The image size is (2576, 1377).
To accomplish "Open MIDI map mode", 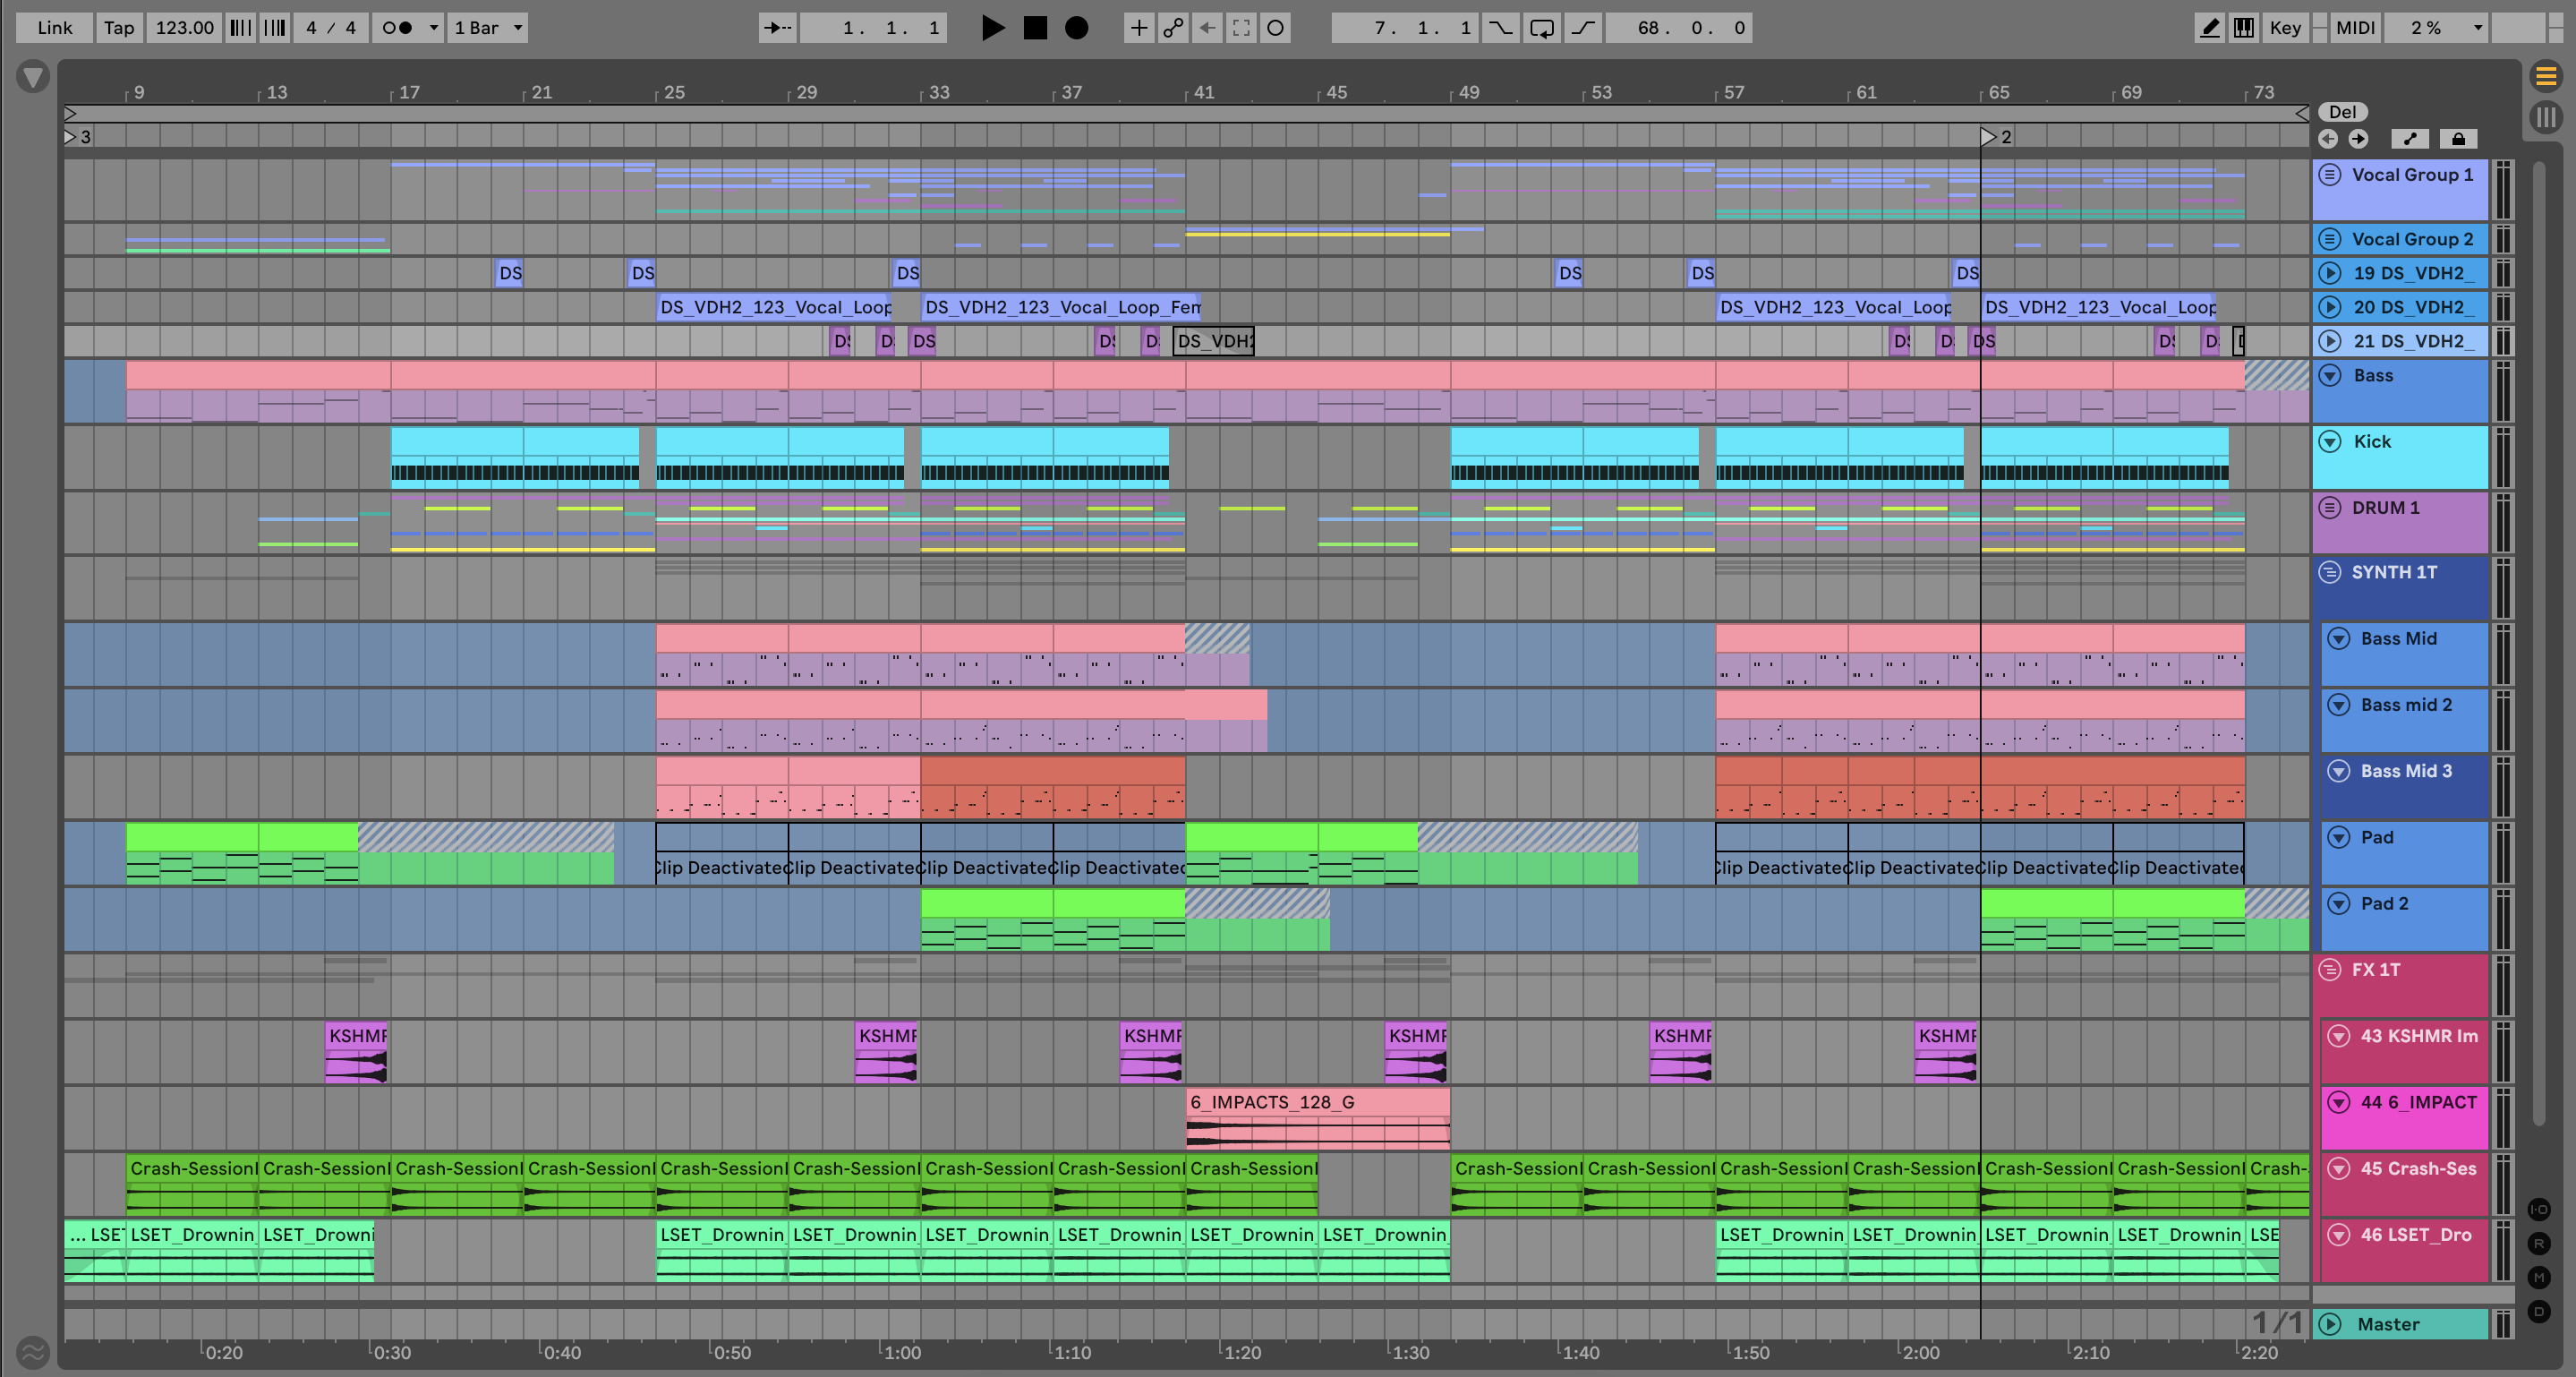I will [x=2354, y=28].
